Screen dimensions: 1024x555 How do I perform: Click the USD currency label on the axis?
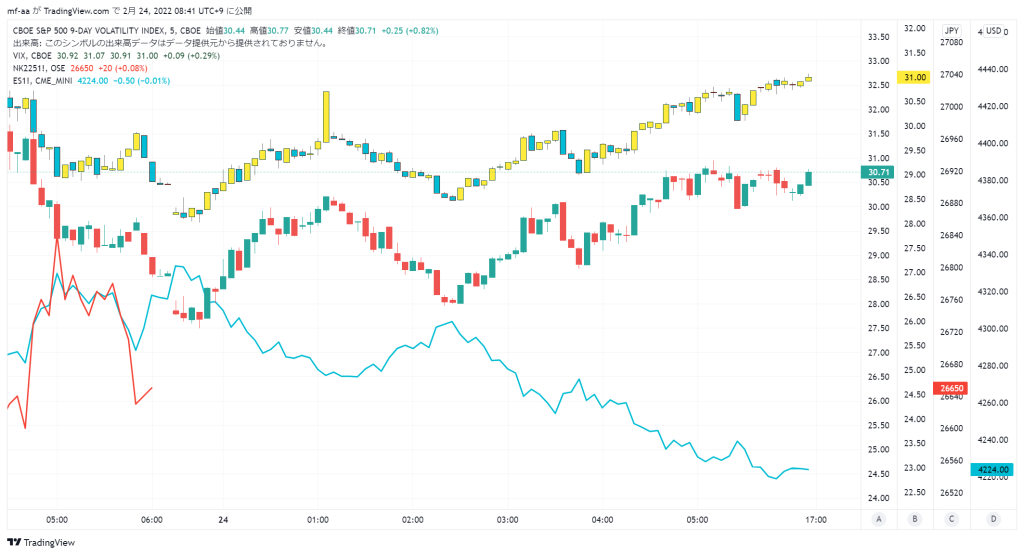994,31
